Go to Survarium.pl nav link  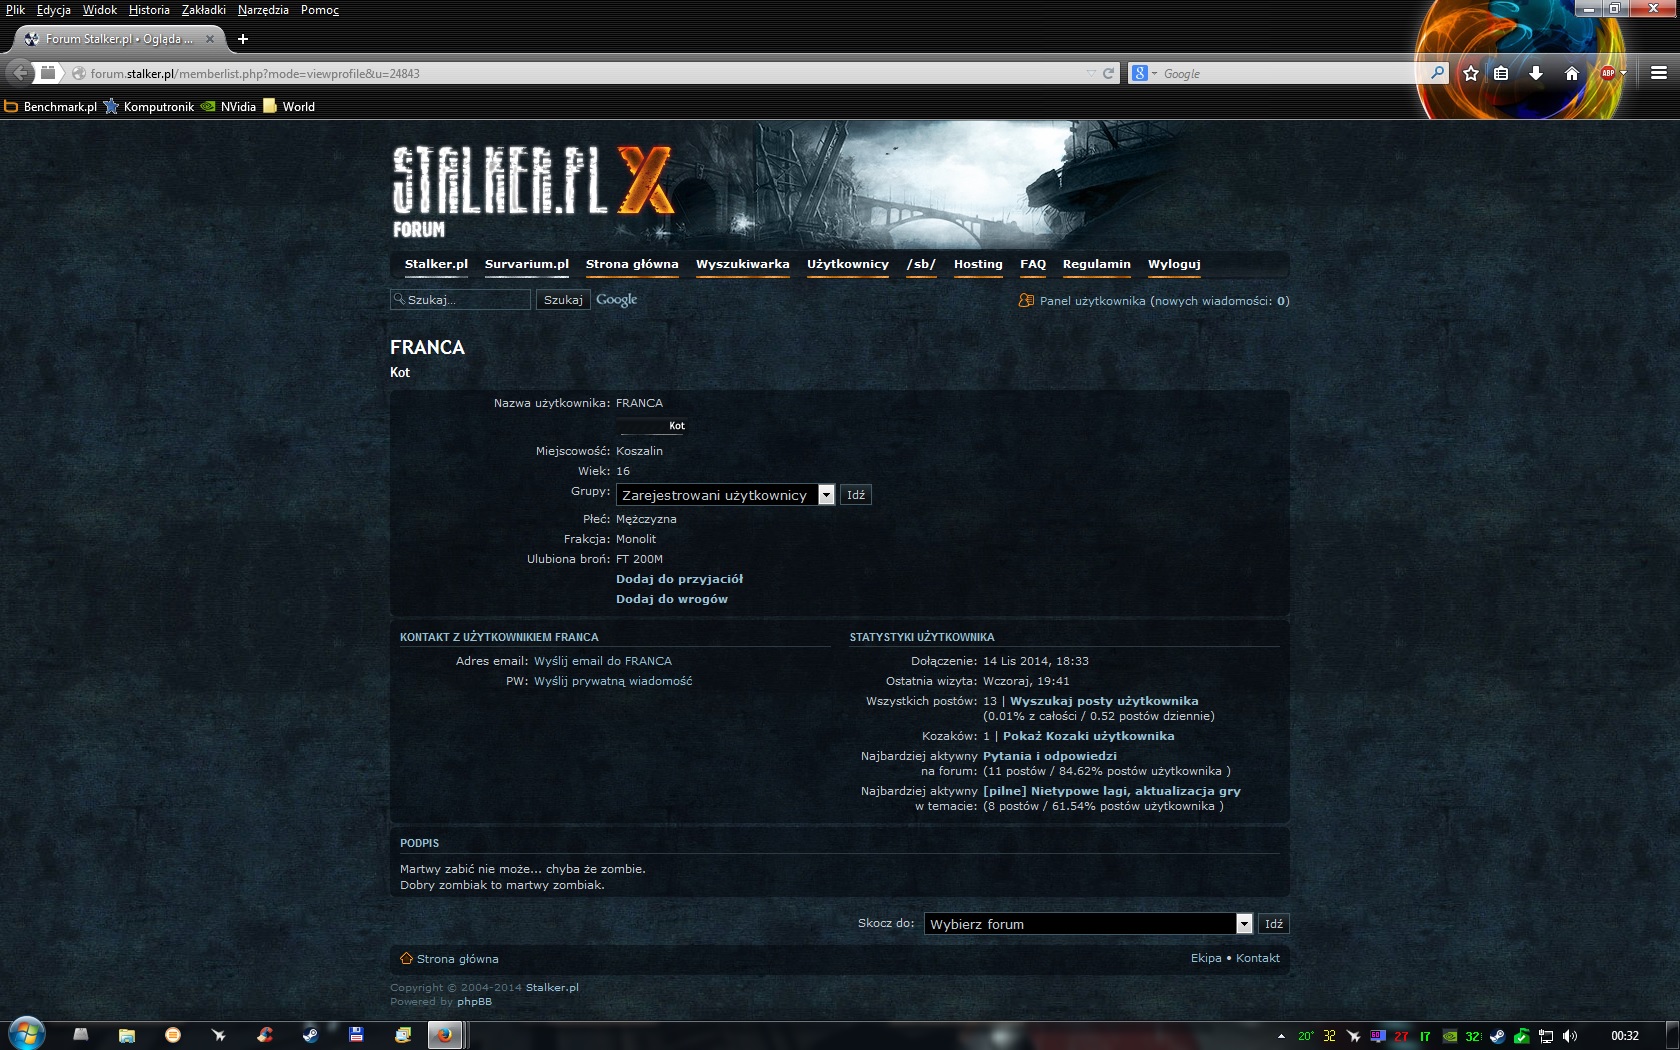click(x=527, y=264)
